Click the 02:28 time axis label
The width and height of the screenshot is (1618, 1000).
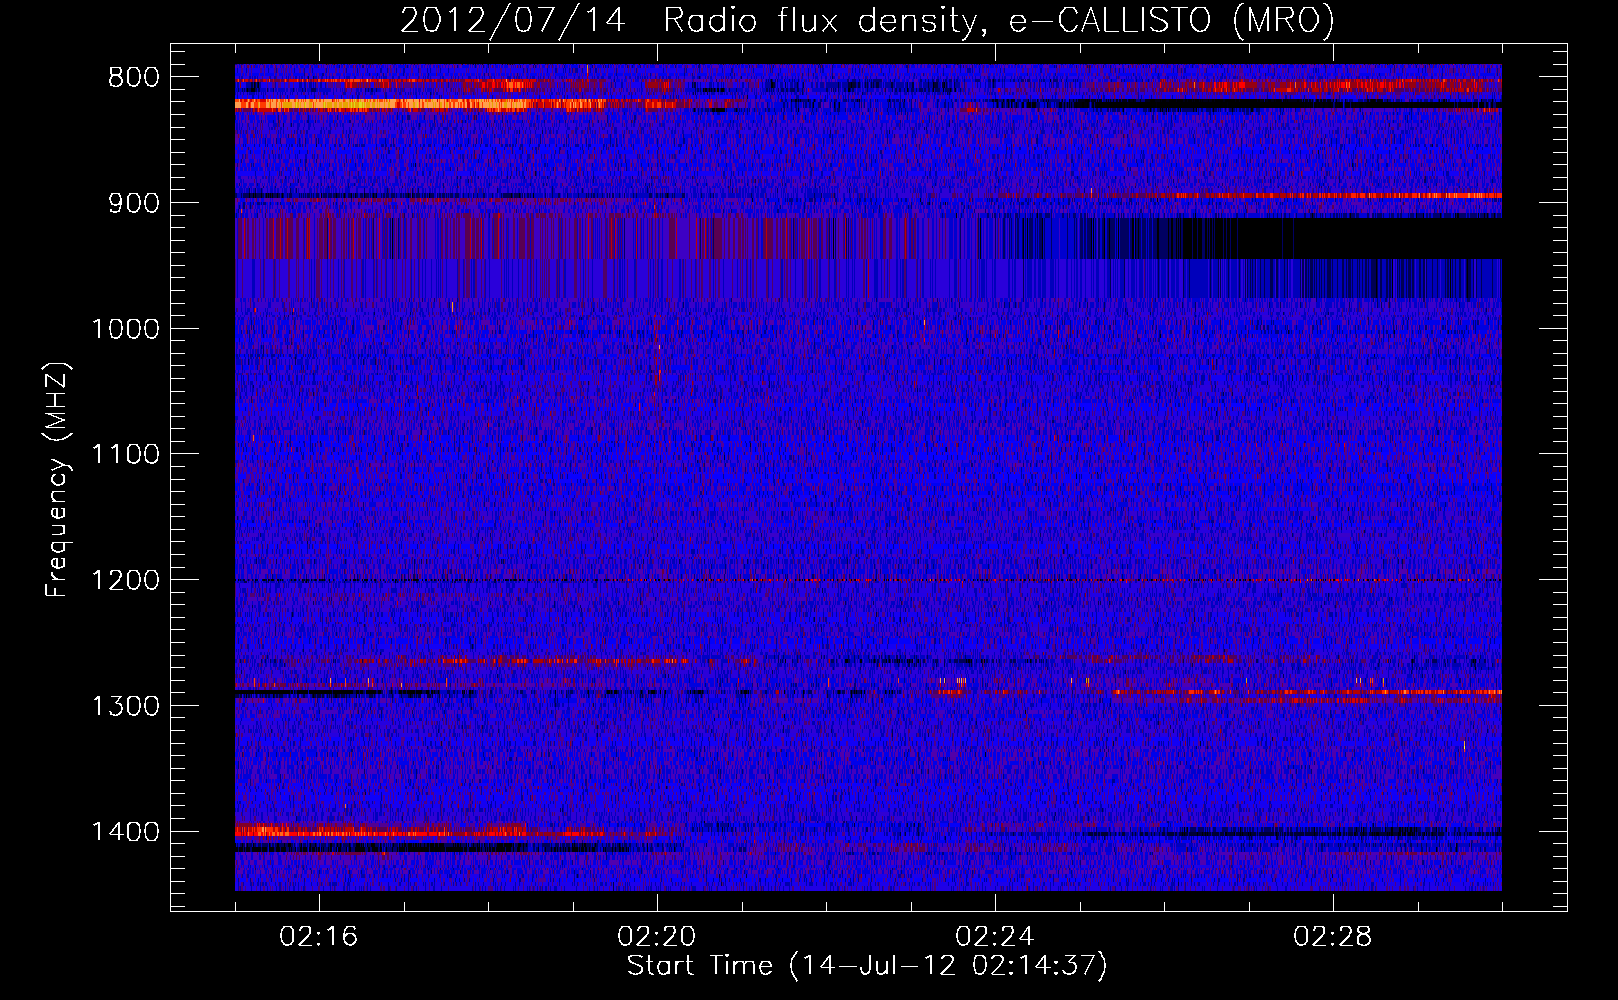point(1333,937)
